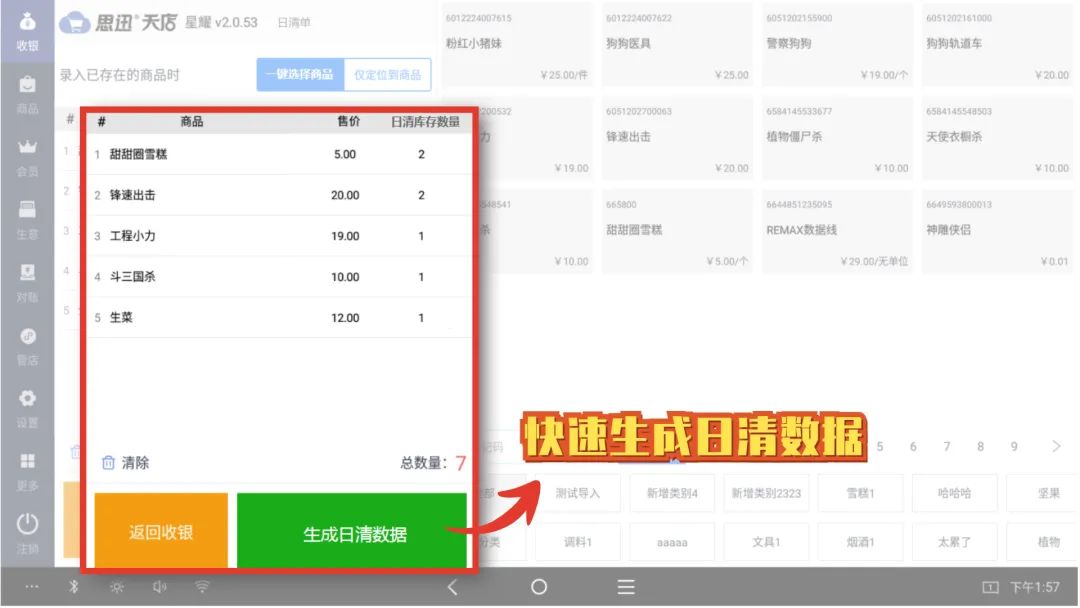This screenshot has height=608, width=1080.
Task: Tap the Android home circle button
Action: click(x=539, y=587)
